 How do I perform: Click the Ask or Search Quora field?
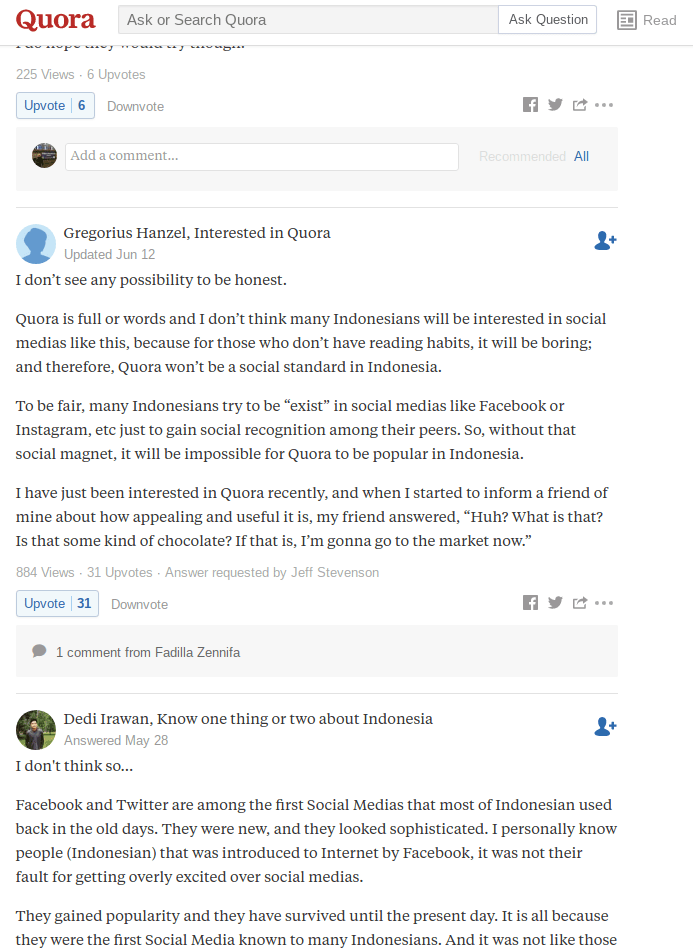coord(308,20)
